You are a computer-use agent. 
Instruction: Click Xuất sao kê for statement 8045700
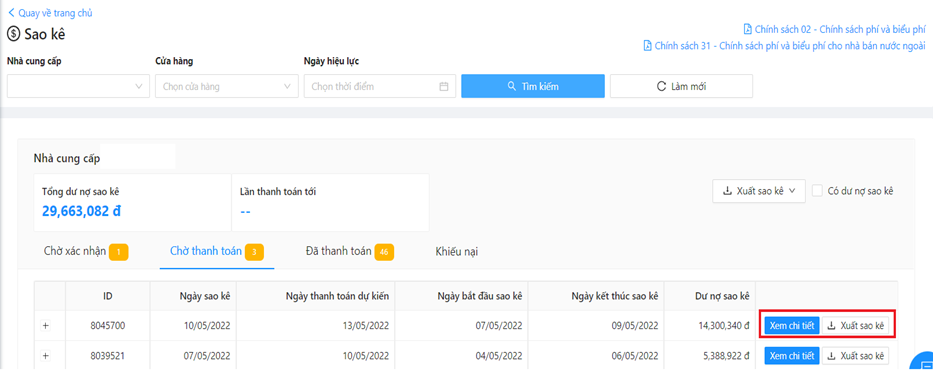855,326
